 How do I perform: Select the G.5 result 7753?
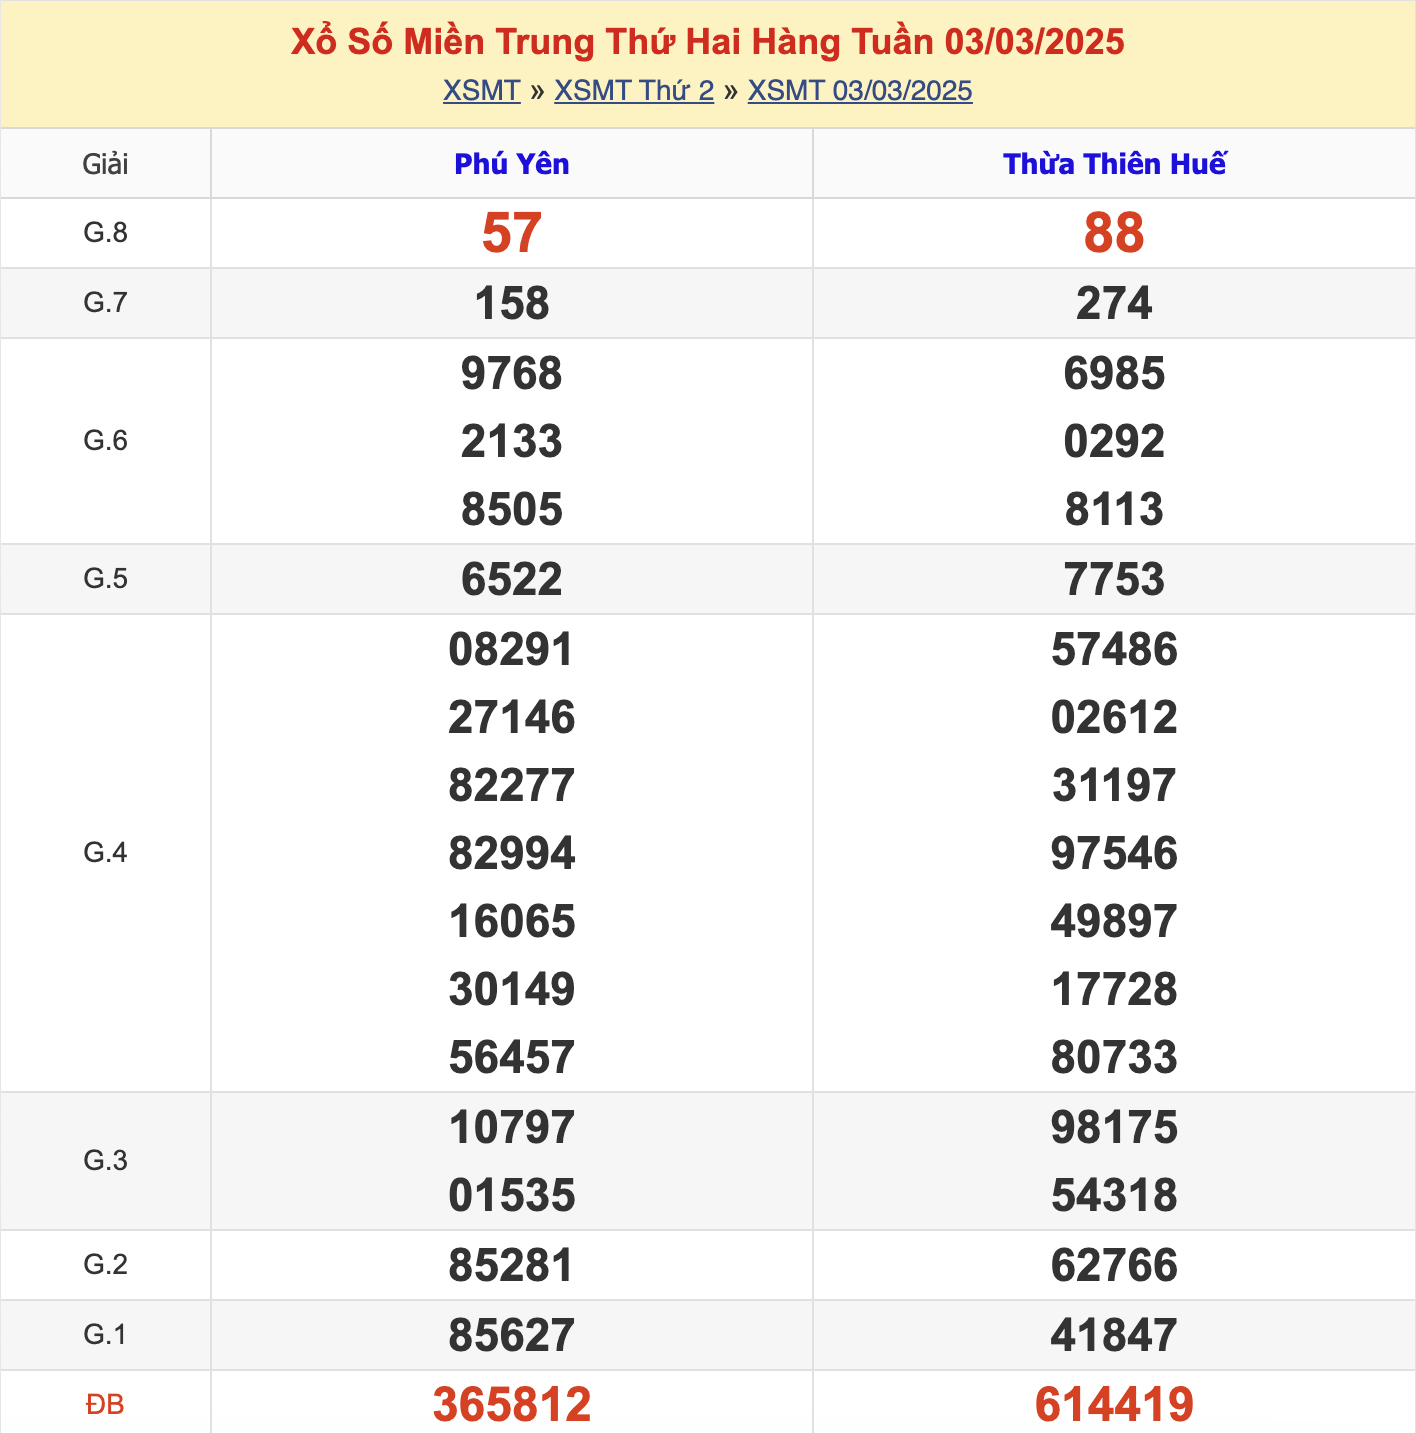click(1114, 579)
